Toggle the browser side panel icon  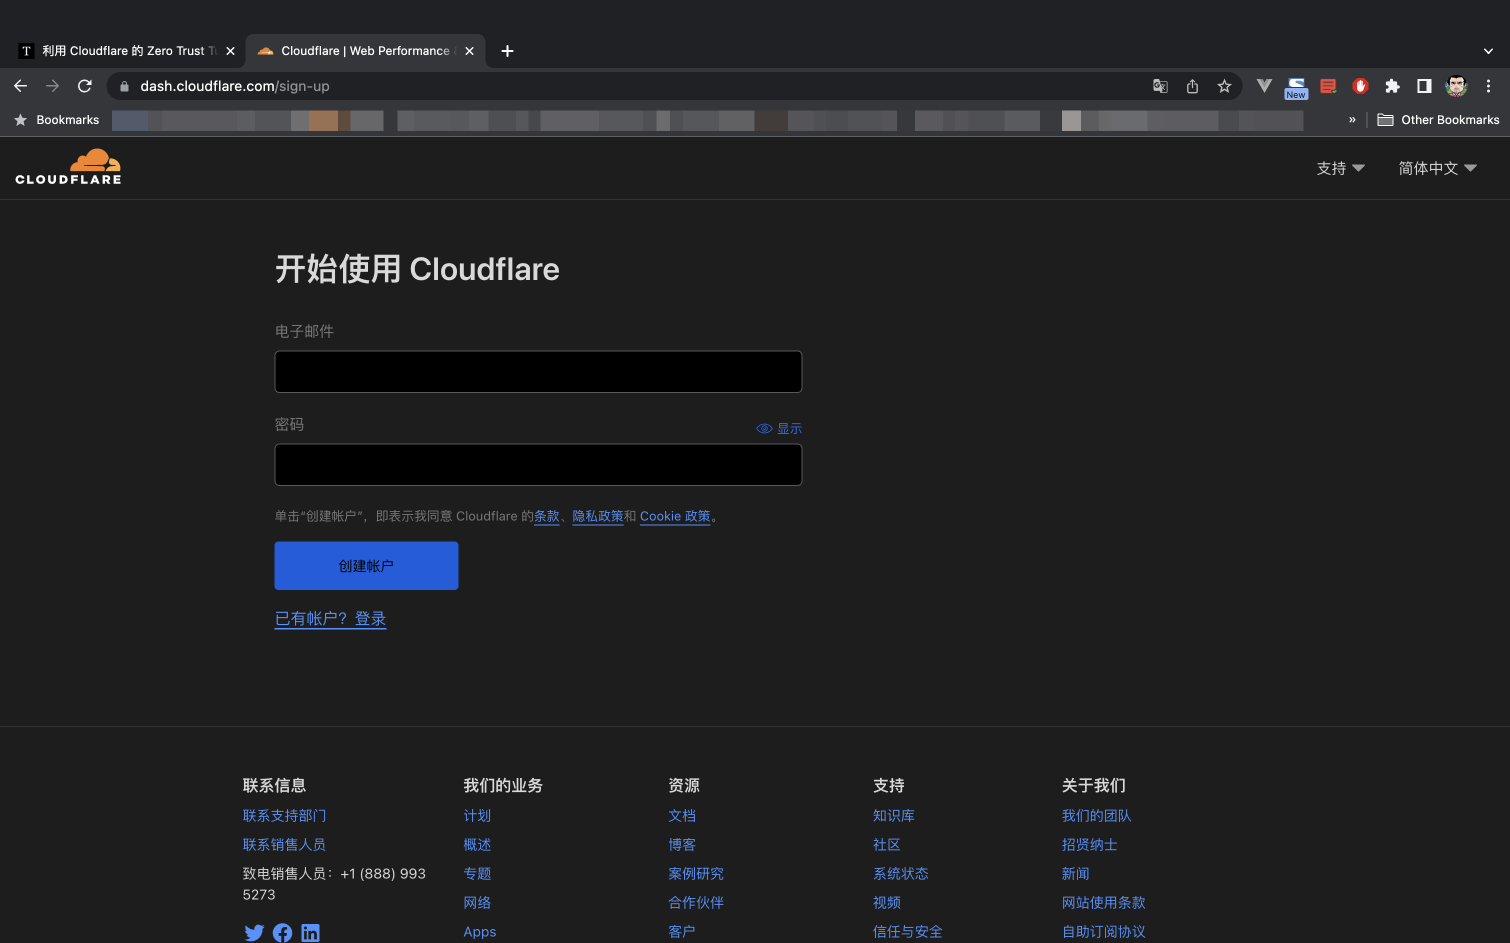[1424, 86]
